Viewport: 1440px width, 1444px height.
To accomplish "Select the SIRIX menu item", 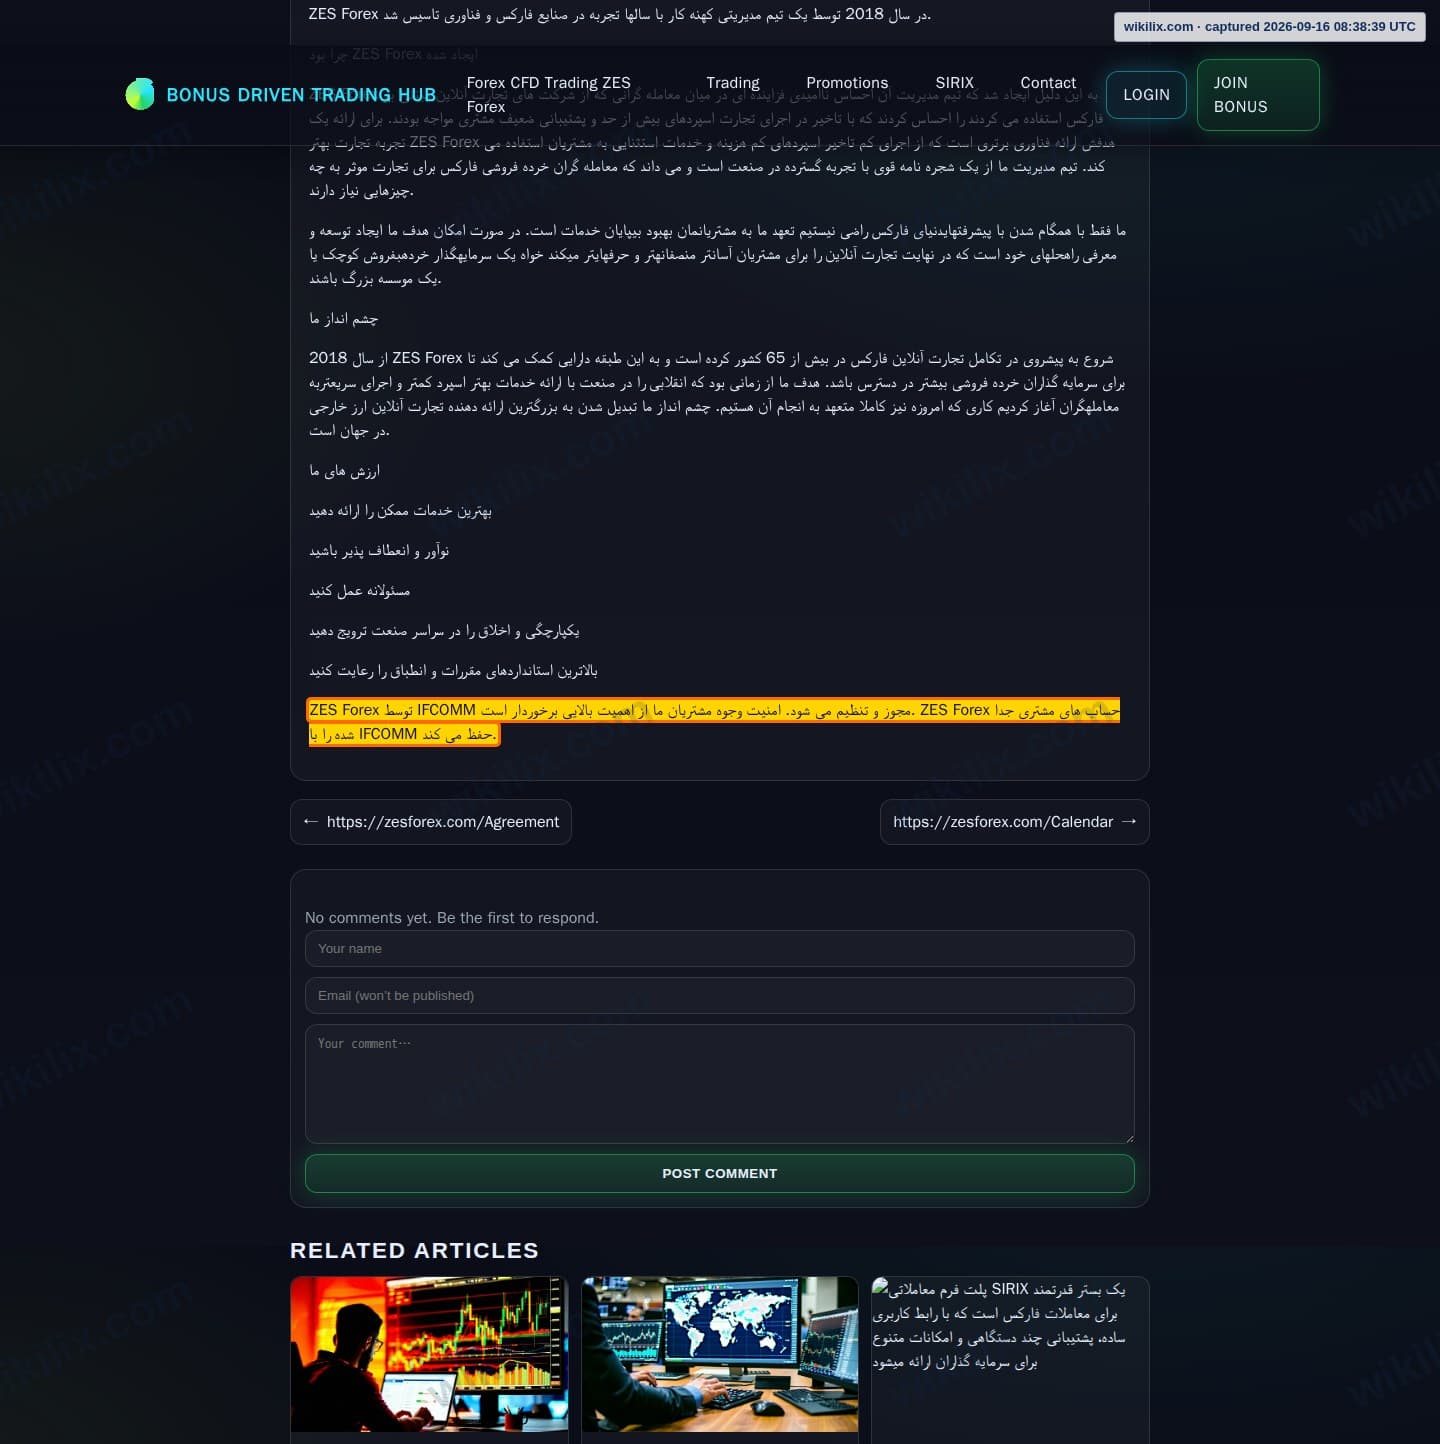I will pos(955,83).
